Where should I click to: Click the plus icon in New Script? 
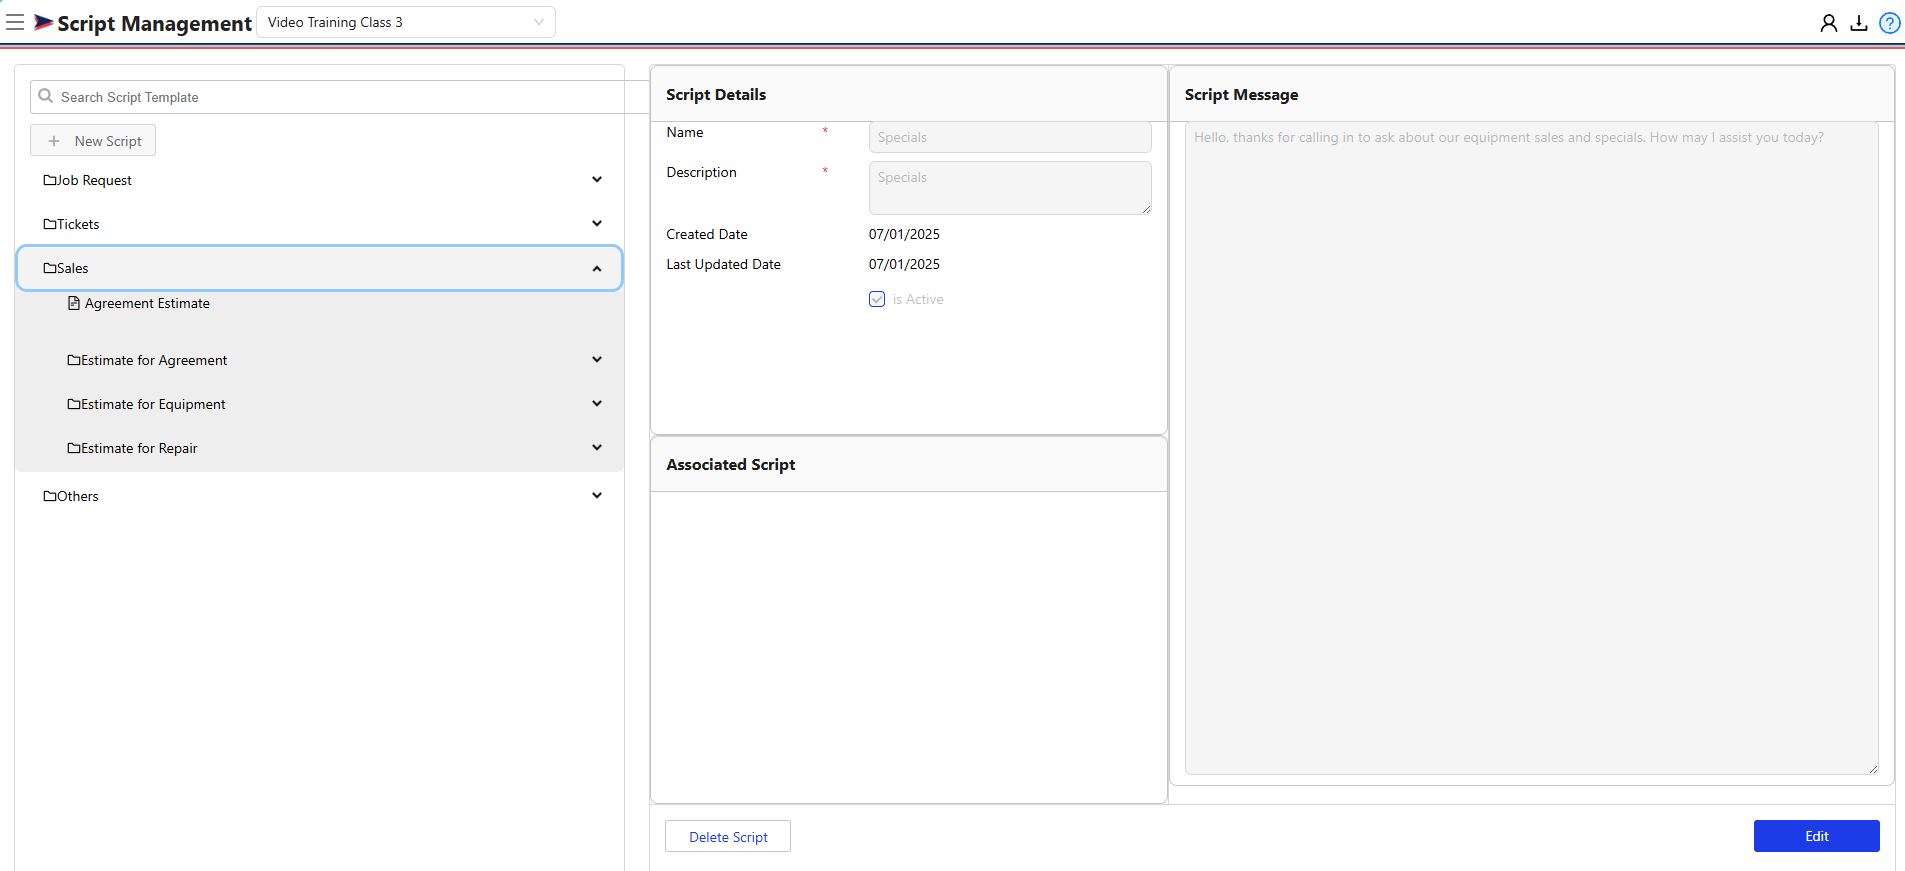[x=54, y=141]
